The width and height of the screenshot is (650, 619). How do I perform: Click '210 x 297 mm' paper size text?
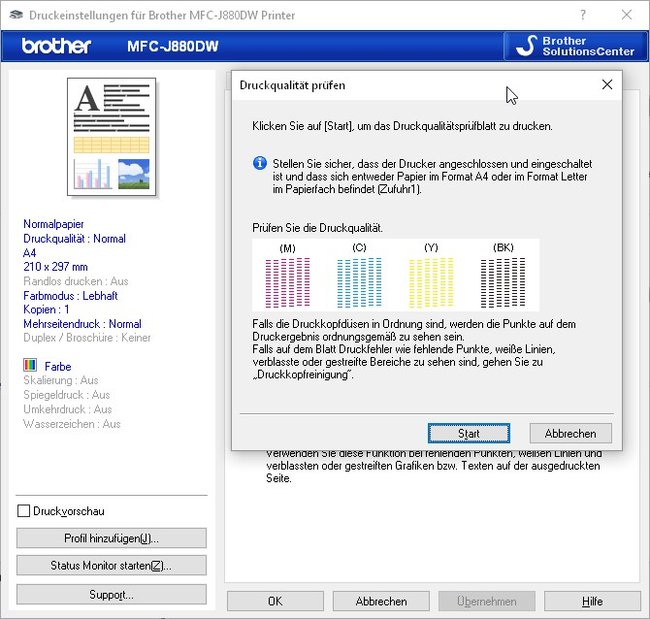[56, 267]
